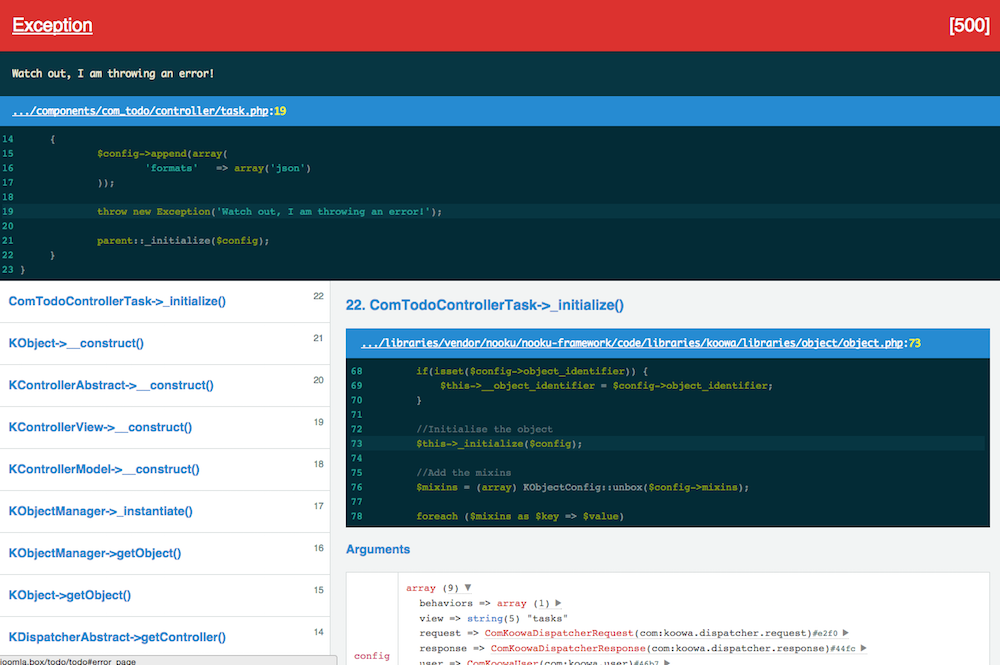Click line 68 if(isset($config->object_identifier))
This screenshot has height=665, width=1000.
[532, 371]
